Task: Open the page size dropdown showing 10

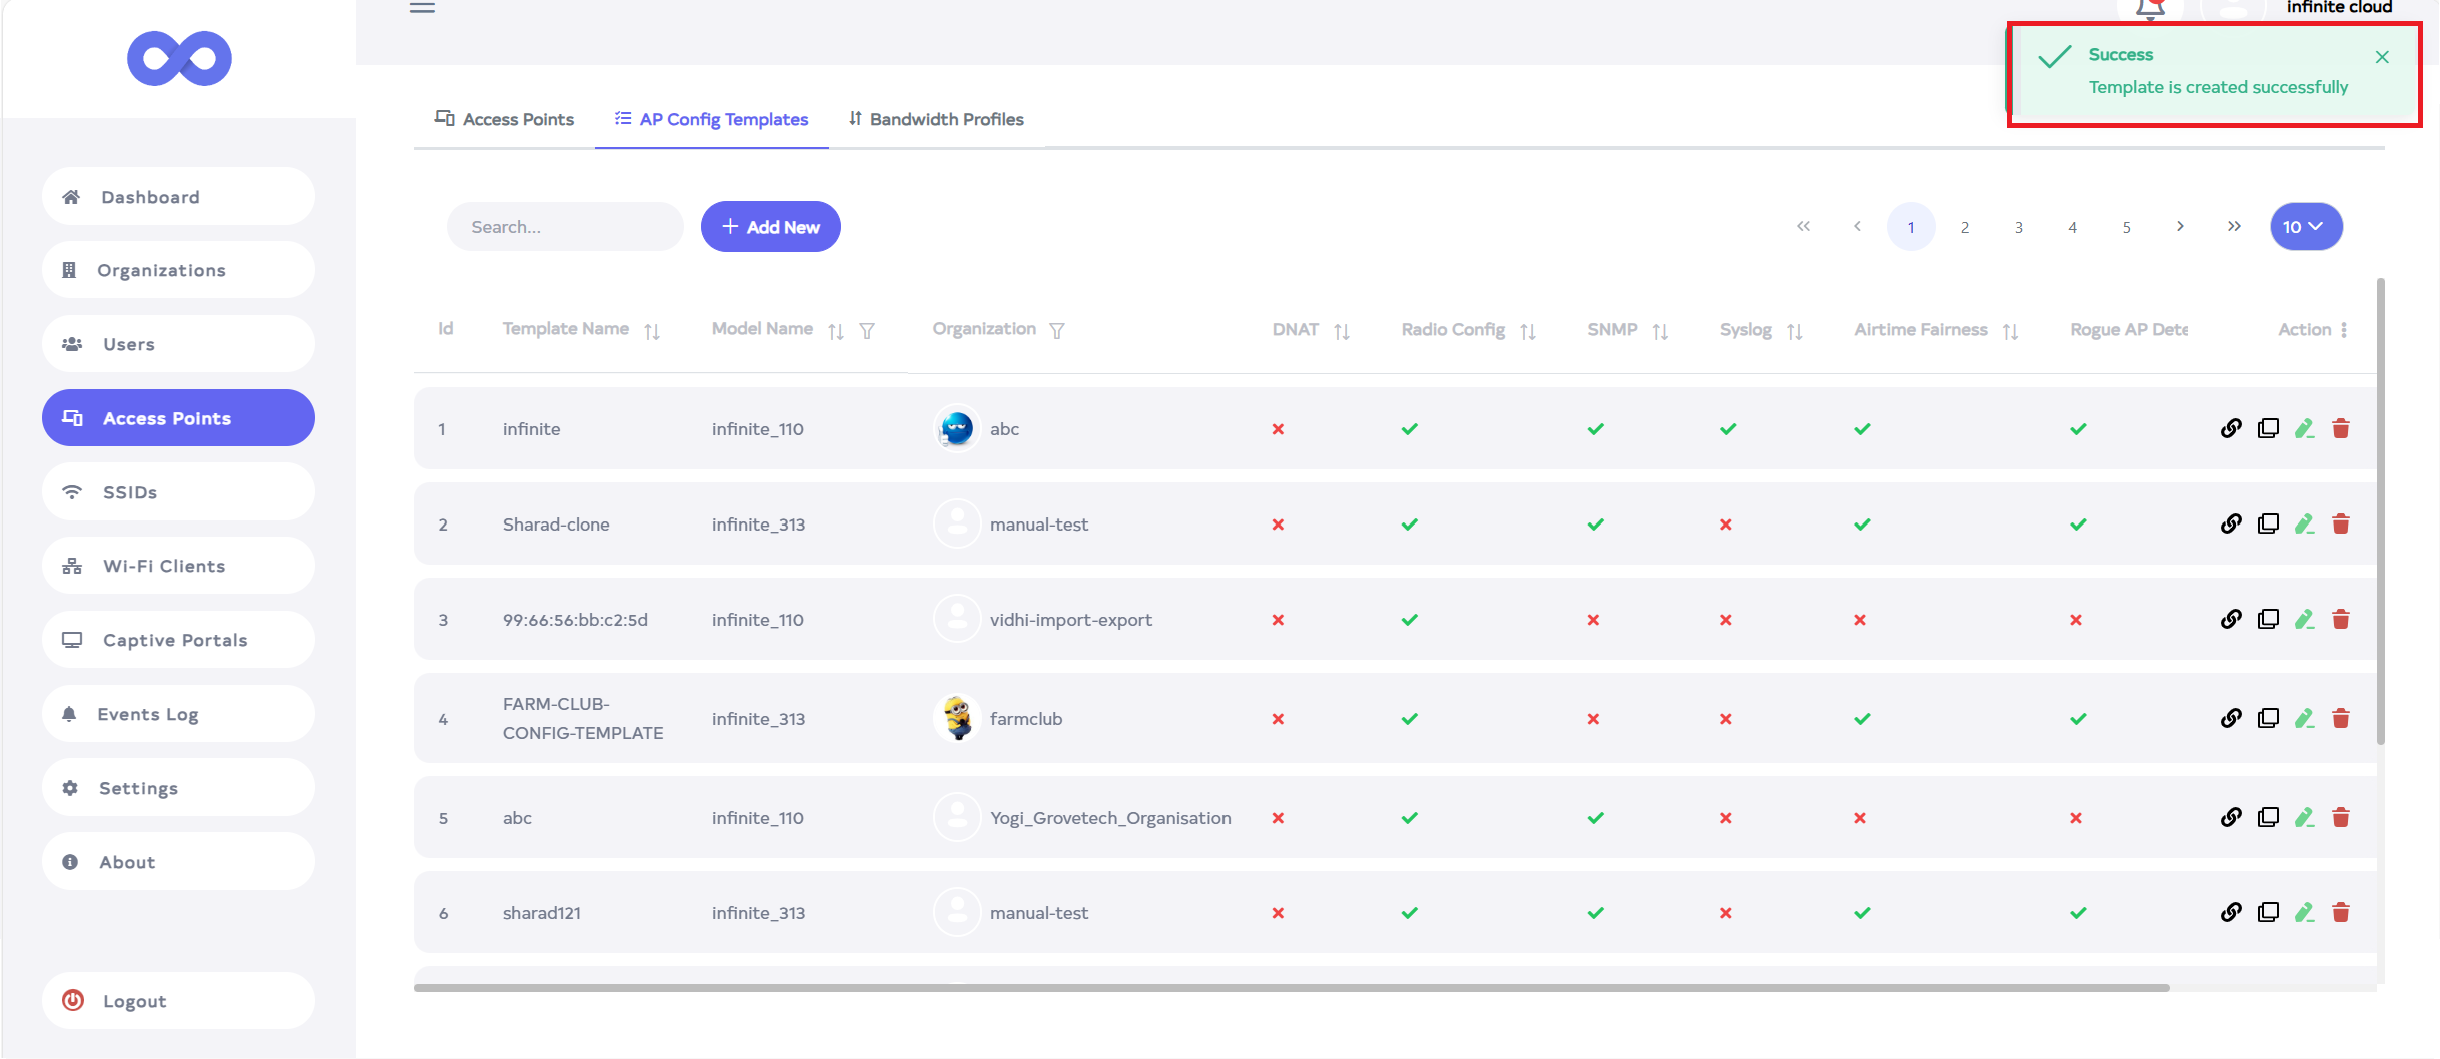Action: (x=2305, y=227)
